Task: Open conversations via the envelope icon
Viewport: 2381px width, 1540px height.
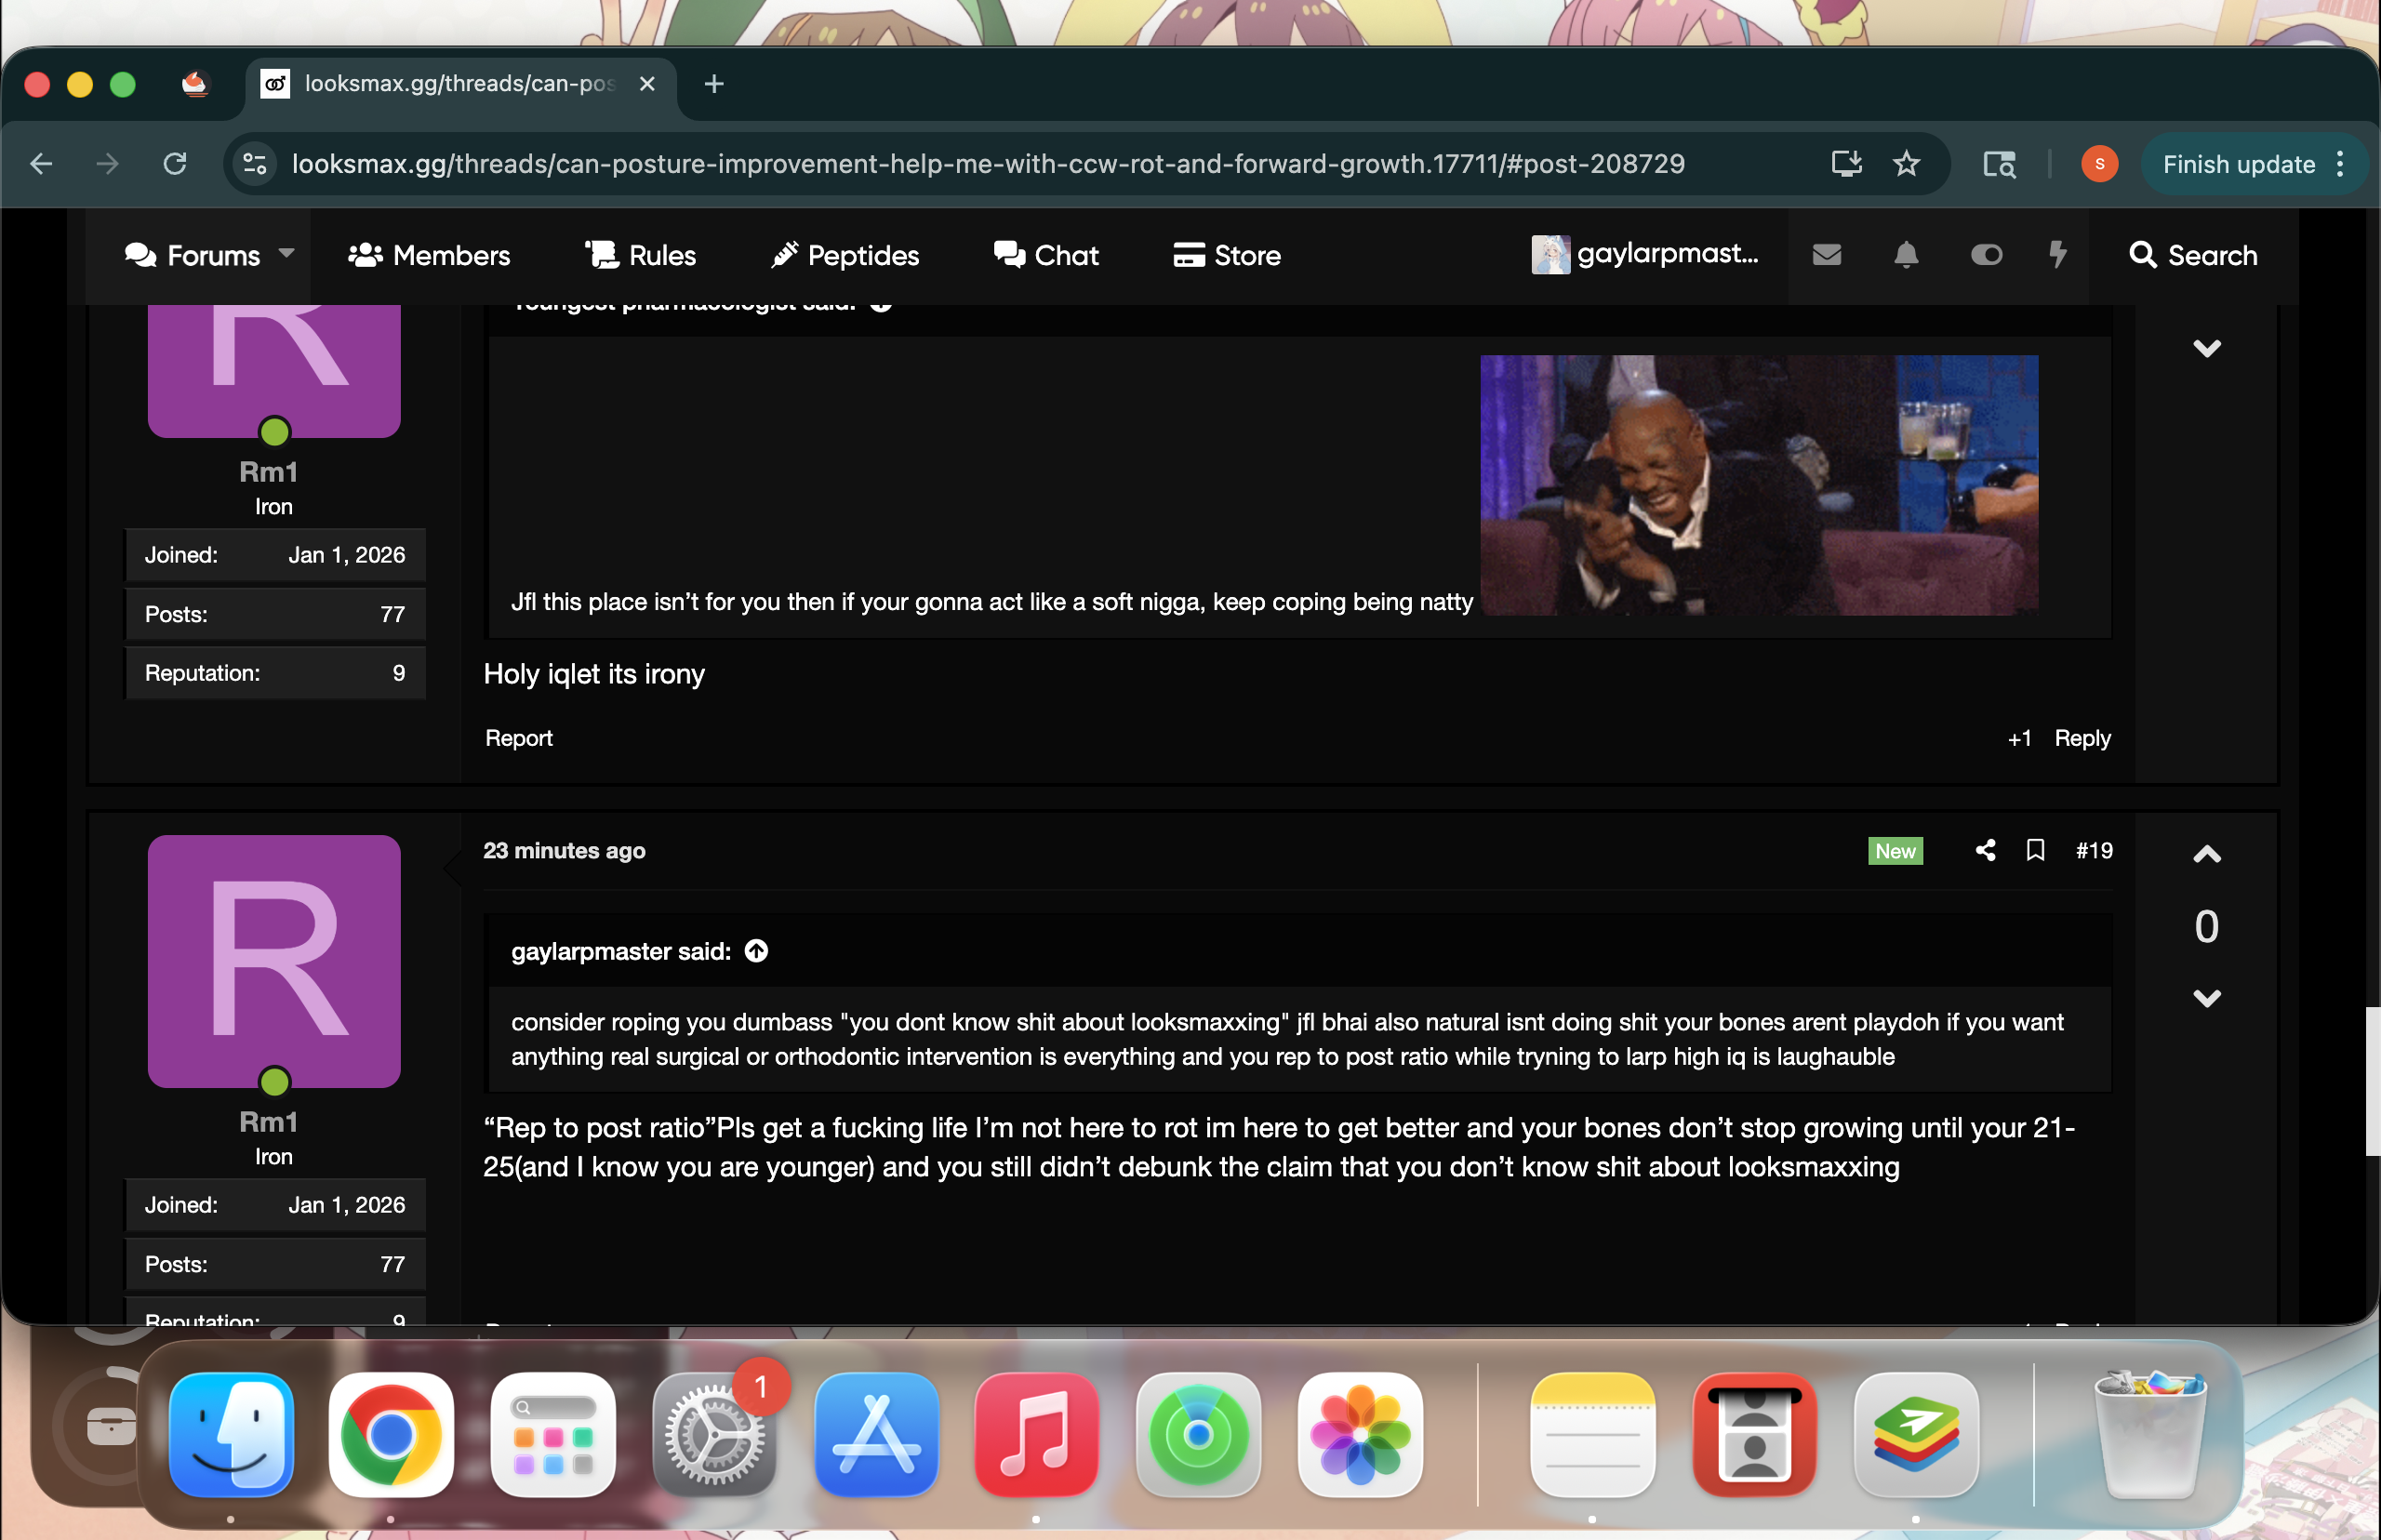Action: pos(1828,255)
